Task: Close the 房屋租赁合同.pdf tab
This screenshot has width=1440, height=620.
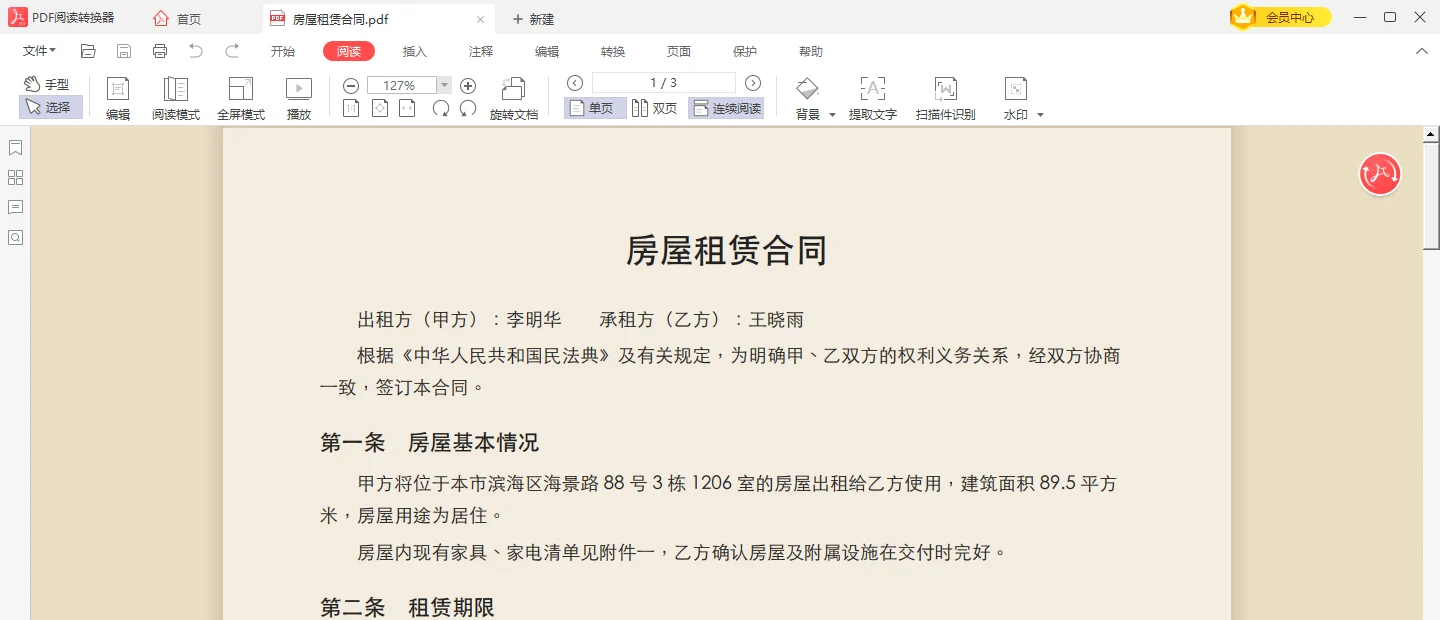Action: pos(480,19)
